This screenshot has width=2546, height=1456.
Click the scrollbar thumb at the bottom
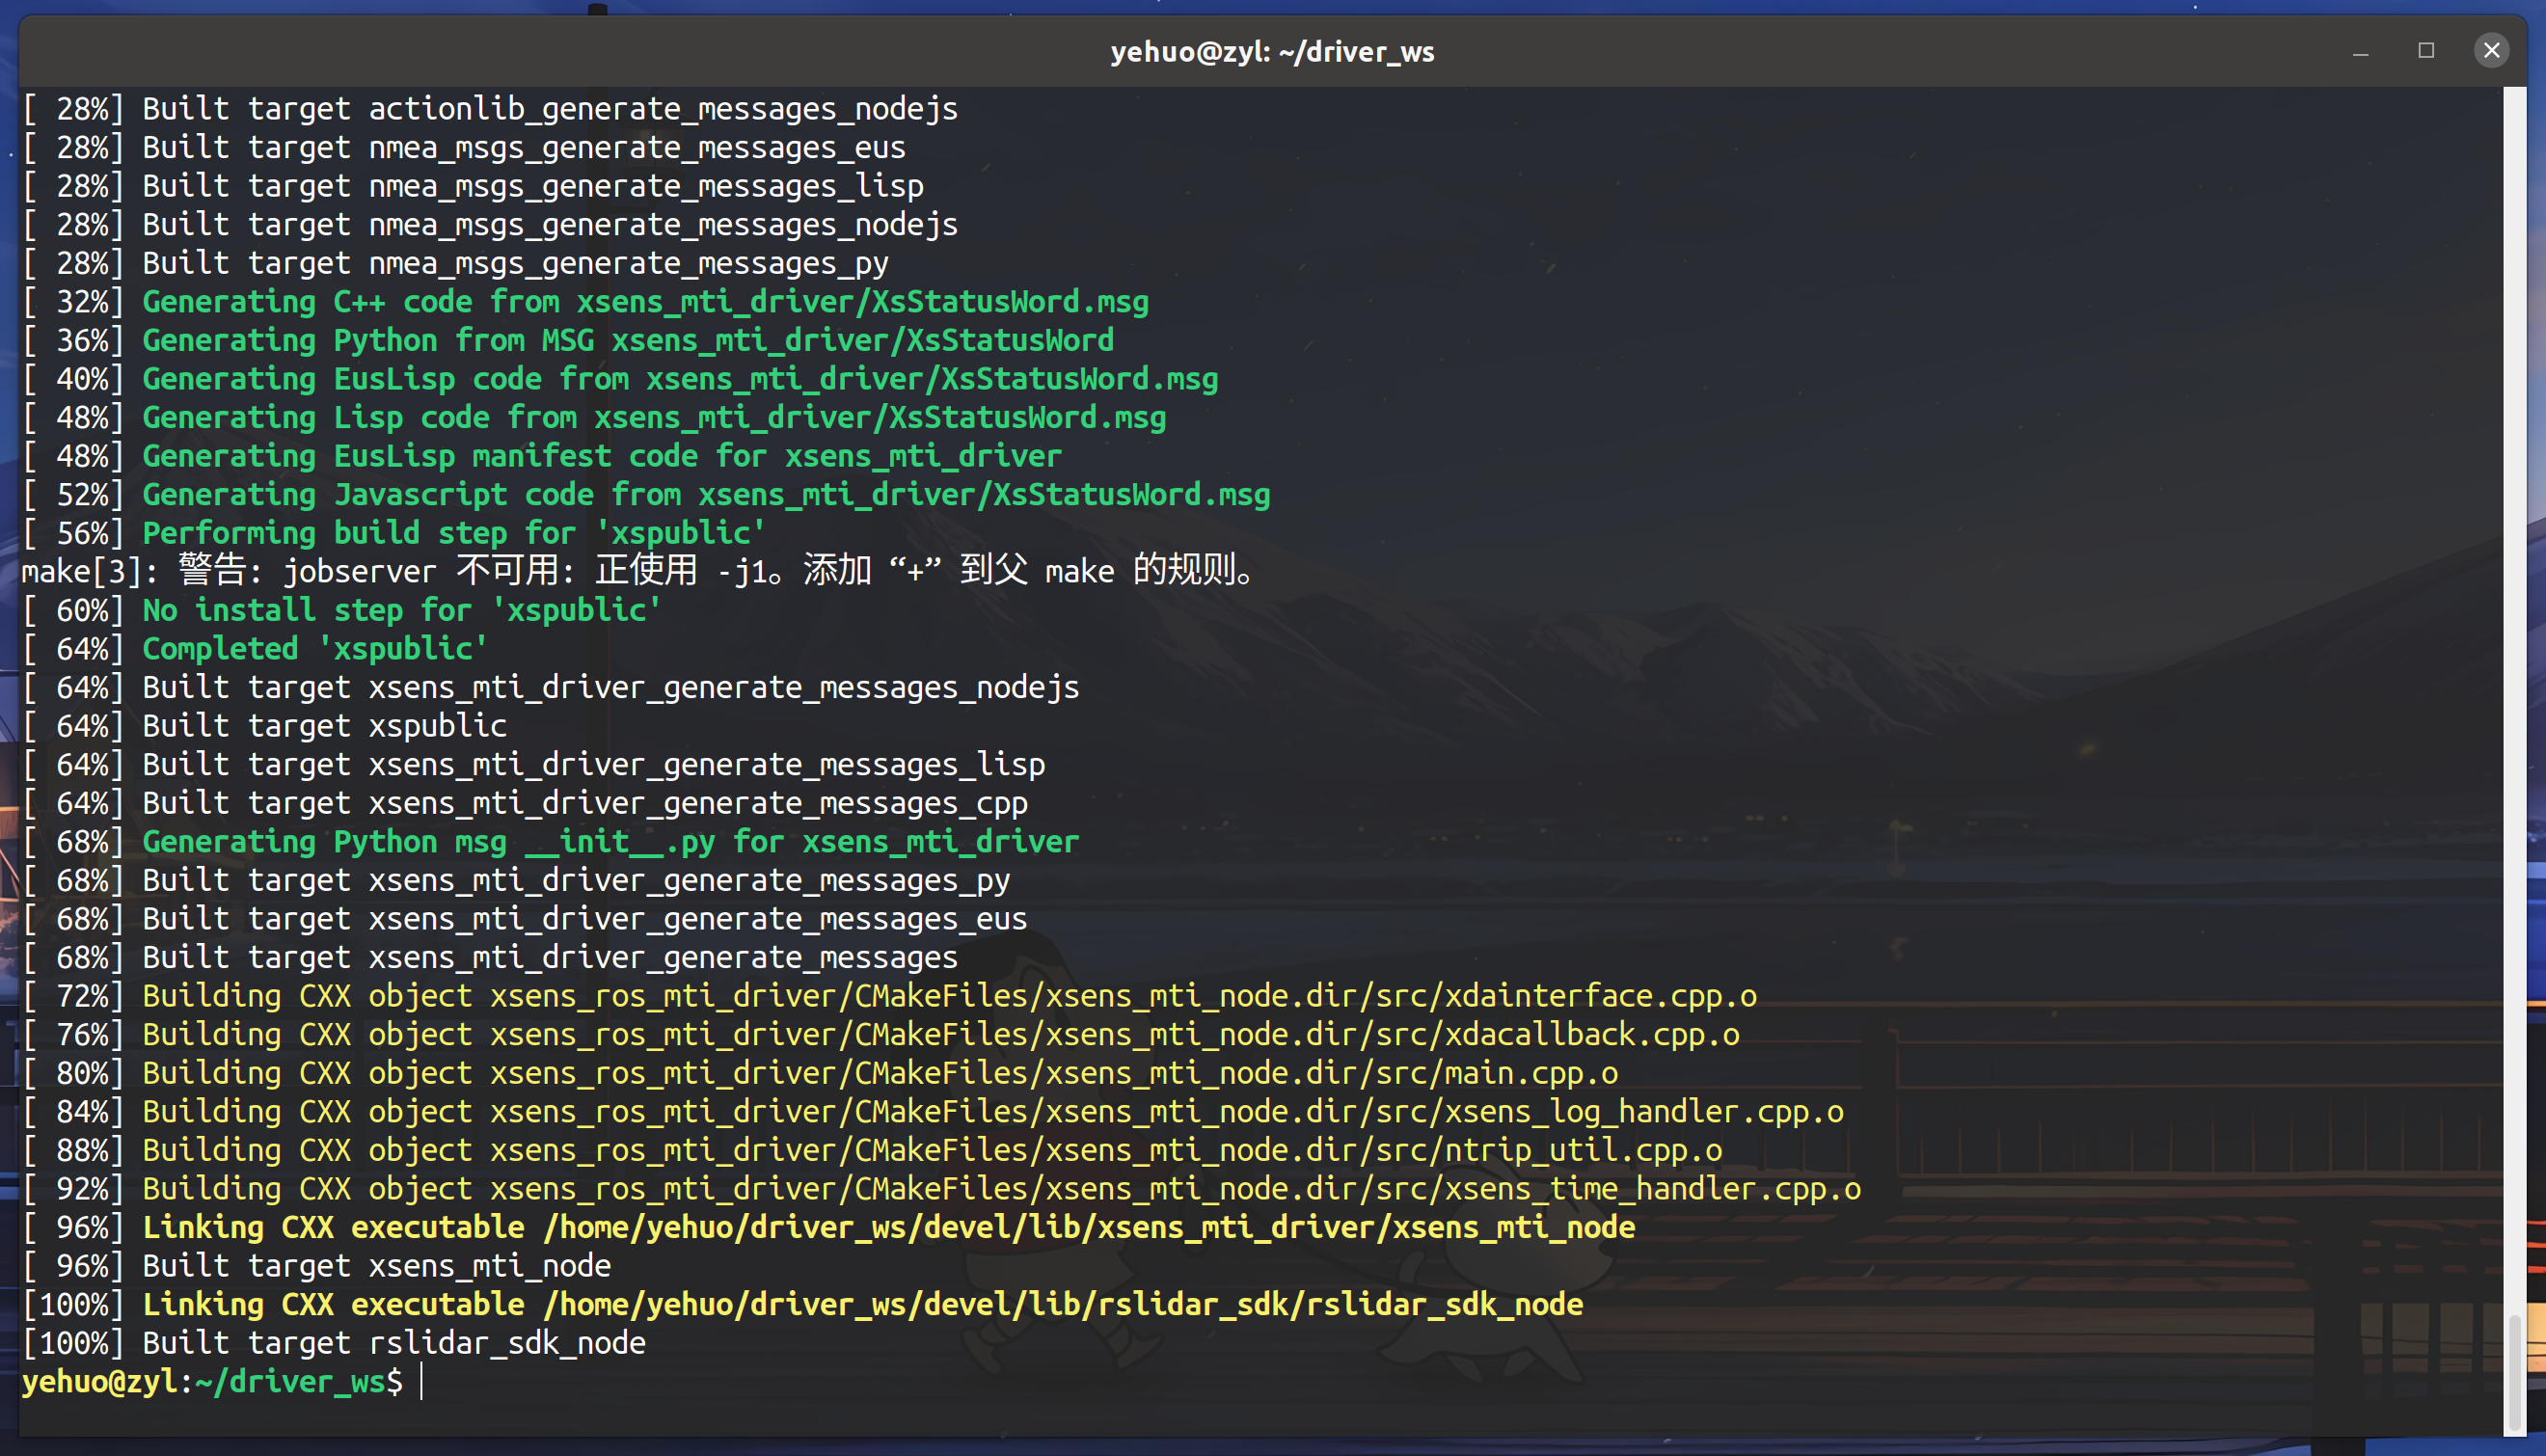click(2517, 1375)
